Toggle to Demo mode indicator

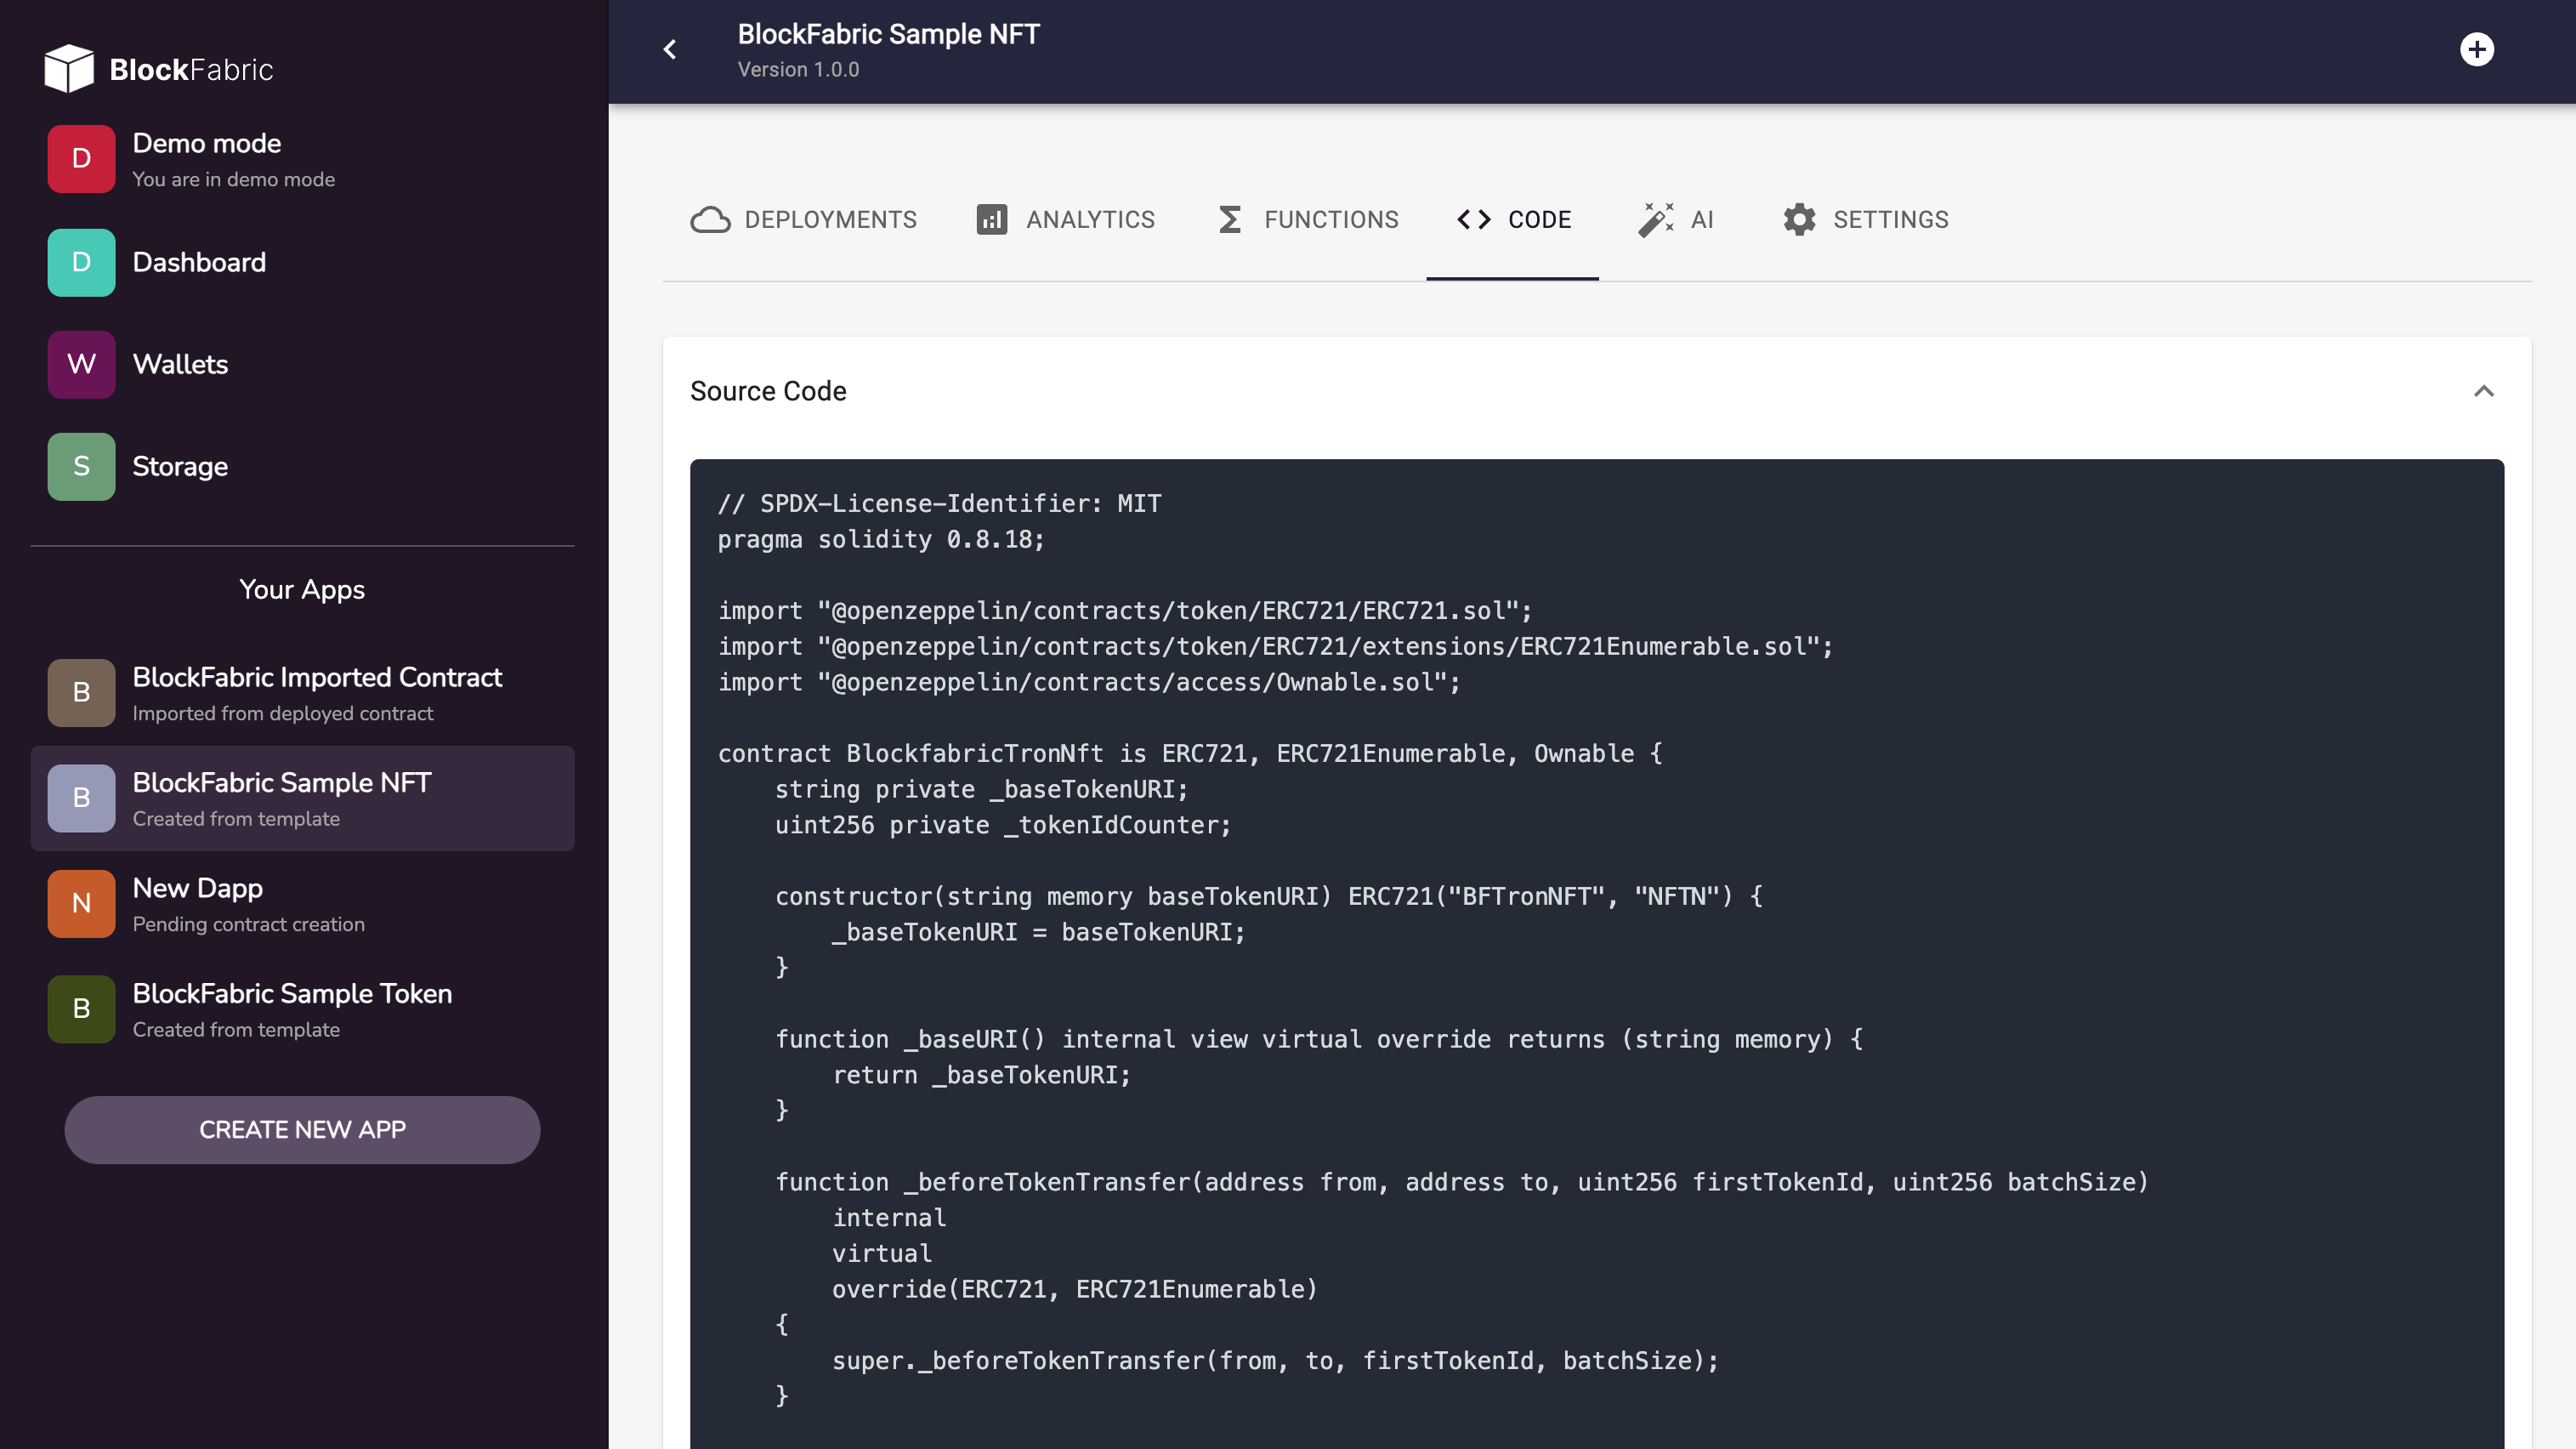(x=303, y=159)
